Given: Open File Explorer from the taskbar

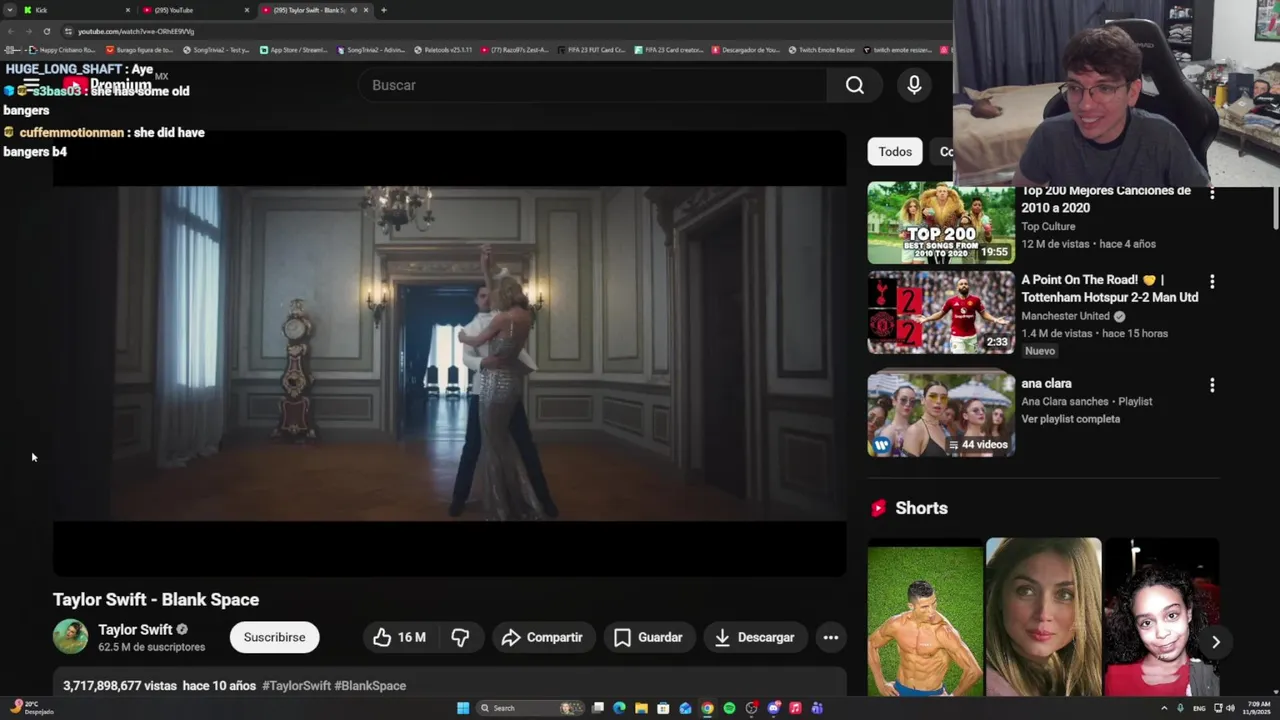Looking at the screenshot, I should [641, 708].
